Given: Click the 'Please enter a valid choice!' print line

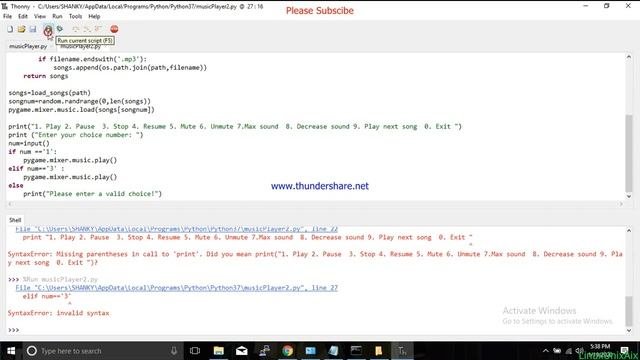Looking at the screenshot, I should 93,194.
